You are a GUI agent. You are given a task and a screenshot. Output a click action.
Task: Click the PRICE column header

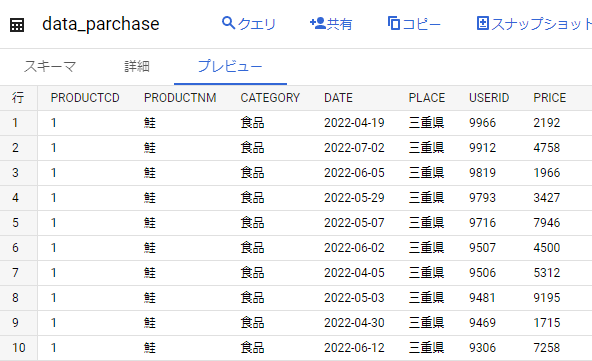point(550,98)
